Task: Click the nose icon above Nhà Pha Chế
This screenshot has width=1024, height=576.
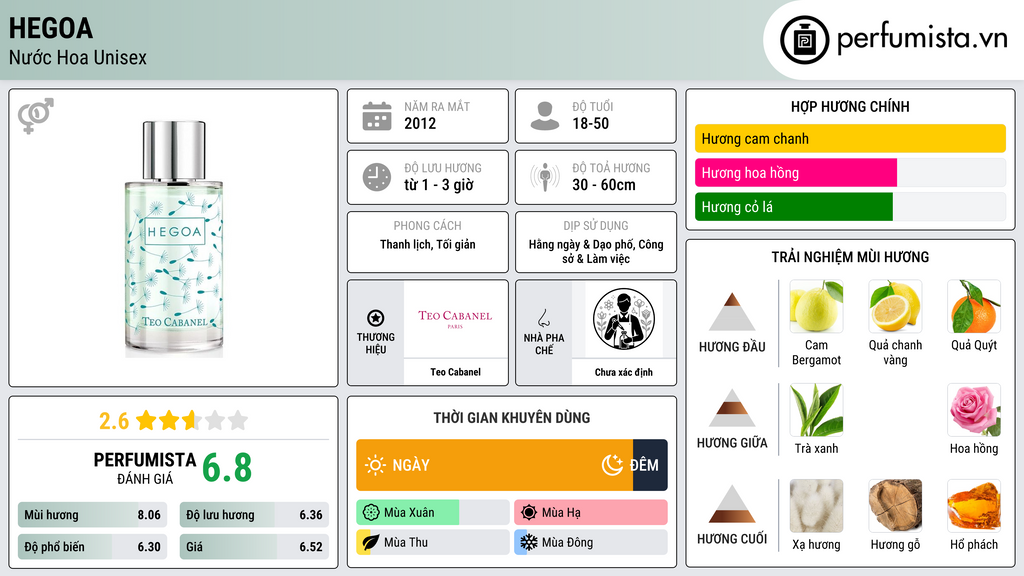Action: coord(543,319)
